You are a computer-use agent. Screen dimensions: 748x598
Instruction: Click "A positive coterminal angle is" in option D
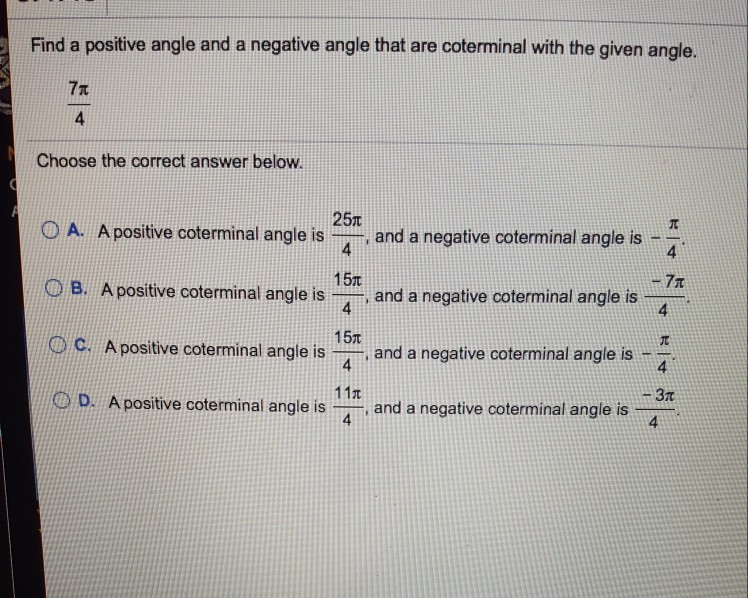(217, 405)
